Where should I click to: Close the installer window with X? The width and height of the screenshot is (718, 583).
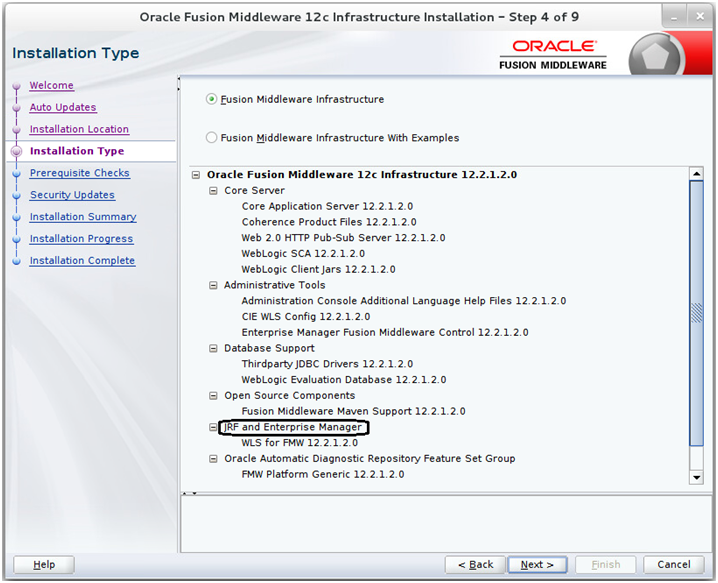700,17
